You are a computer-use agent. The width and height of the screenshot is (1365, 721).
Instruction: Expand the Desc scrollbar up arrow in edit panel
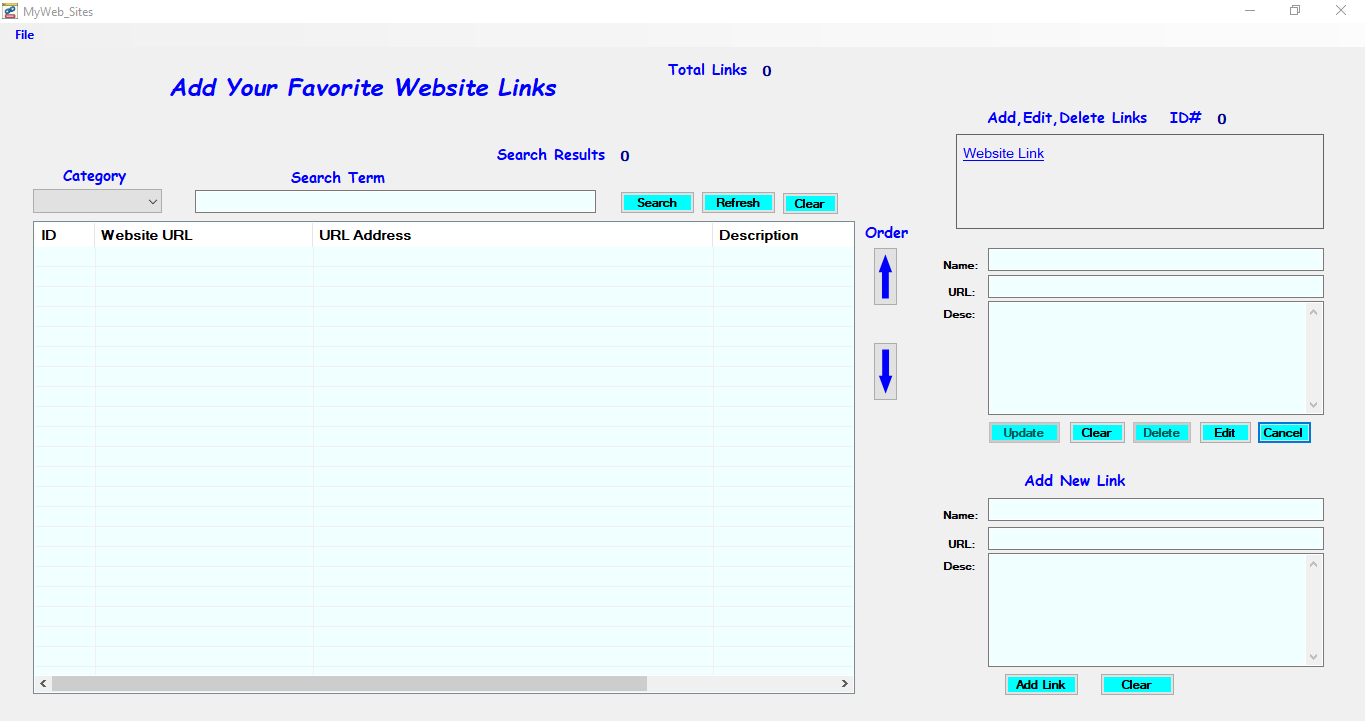click(x=1315, y=311)
